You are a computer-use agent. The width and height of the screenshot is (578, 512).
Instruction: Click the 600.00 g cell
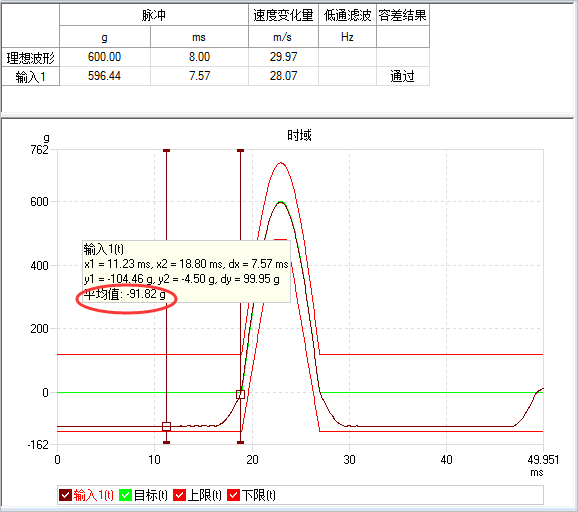pyautogui.click(x=105, y=57)
